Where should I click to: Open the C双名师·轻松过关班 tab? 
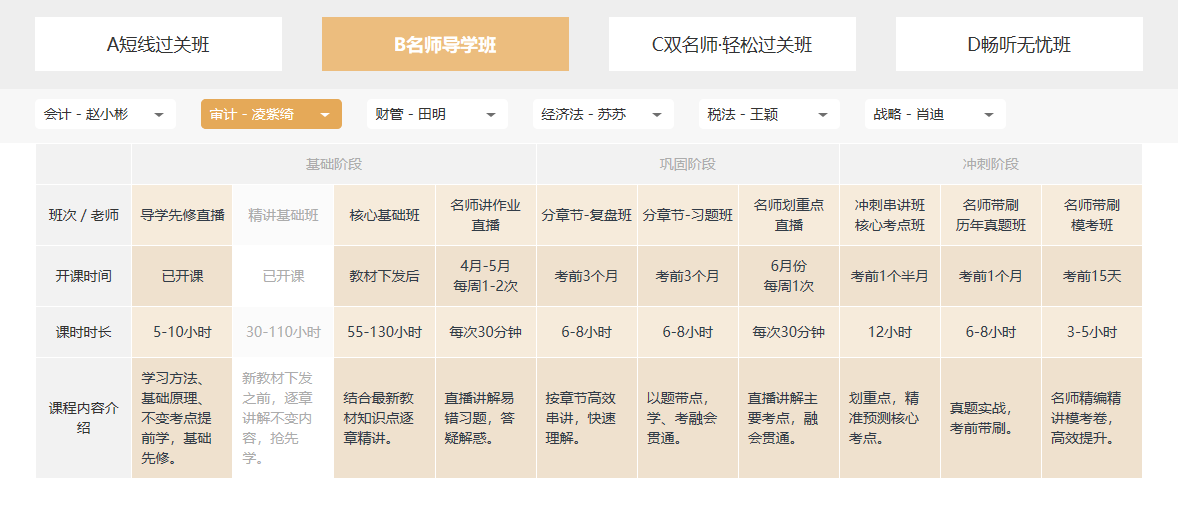coord(732,44)
